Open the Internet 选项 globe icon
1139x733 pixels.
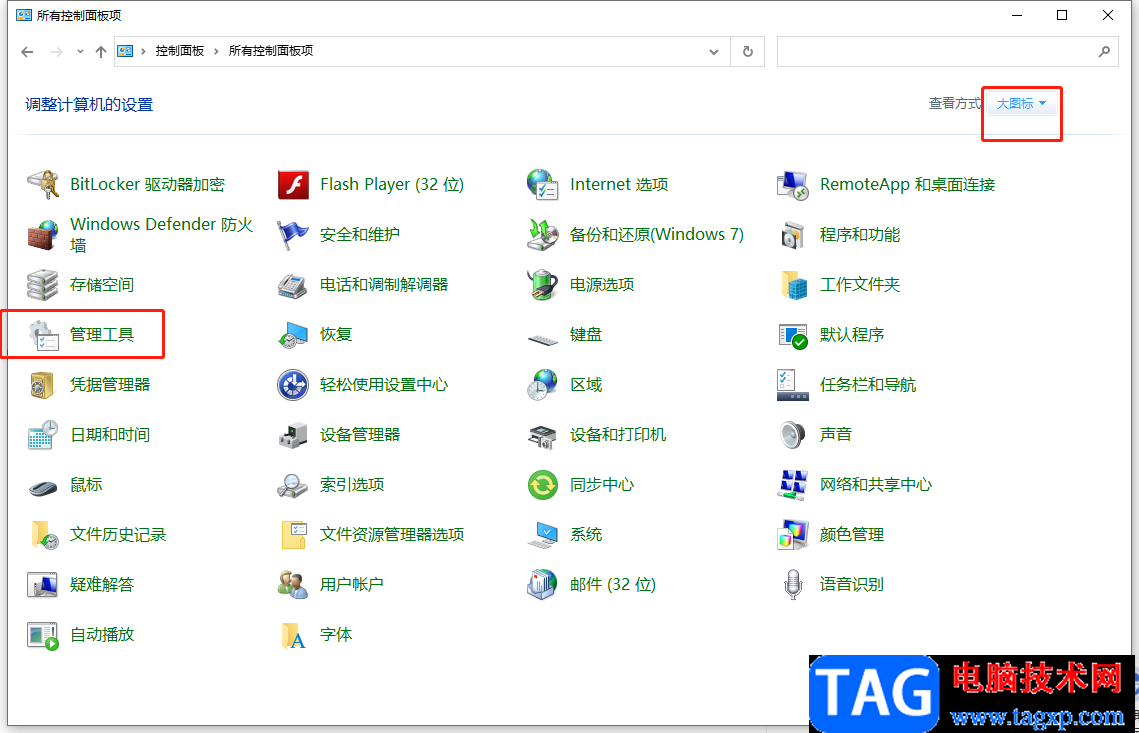point(543,185)
